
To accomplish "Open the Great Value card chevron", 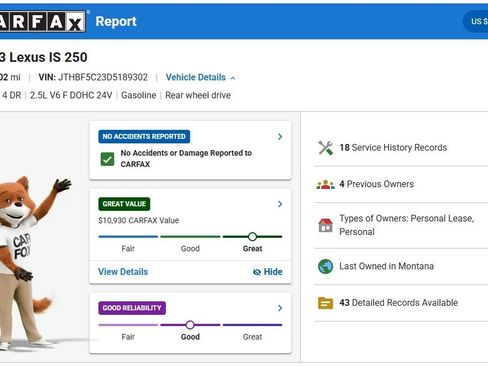I will tap(280, 204).
